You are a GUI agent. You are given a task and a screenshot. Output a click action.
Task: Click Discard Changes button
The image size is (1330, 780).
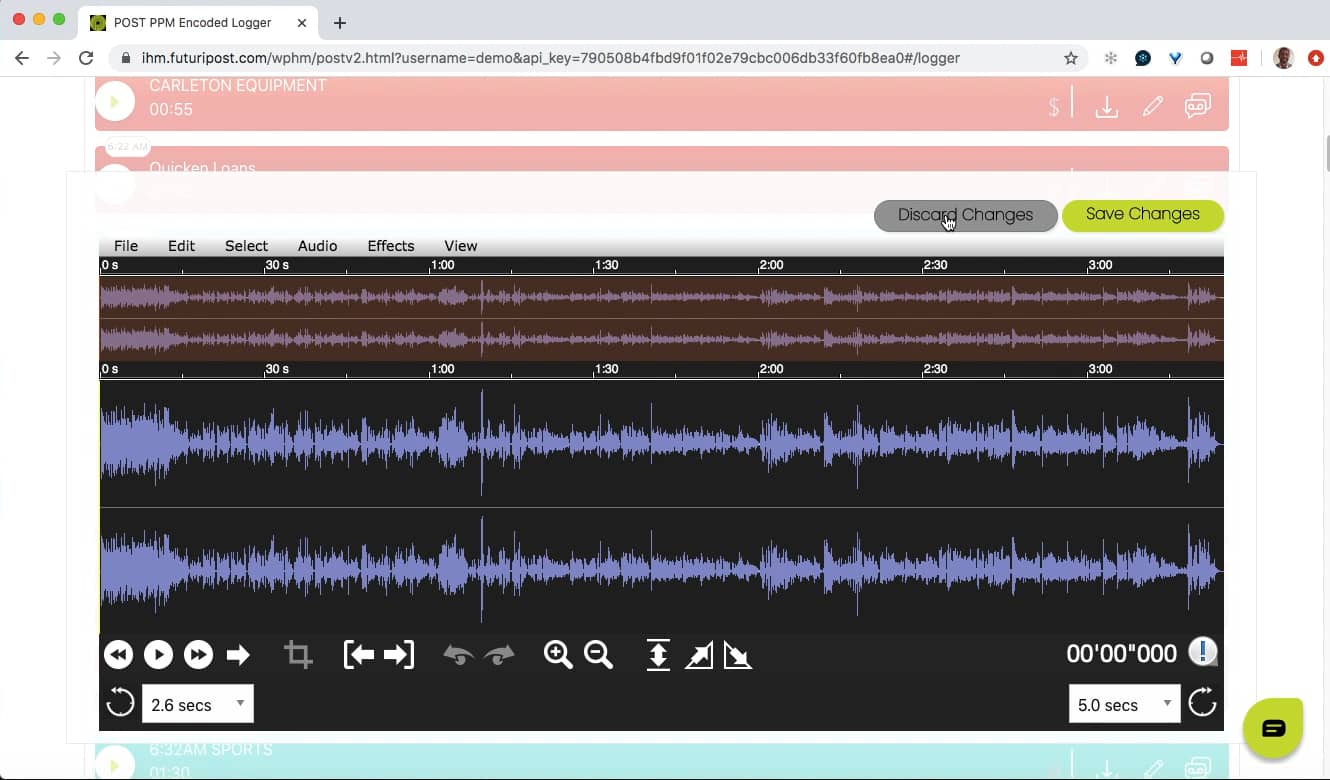click(965, 215)
